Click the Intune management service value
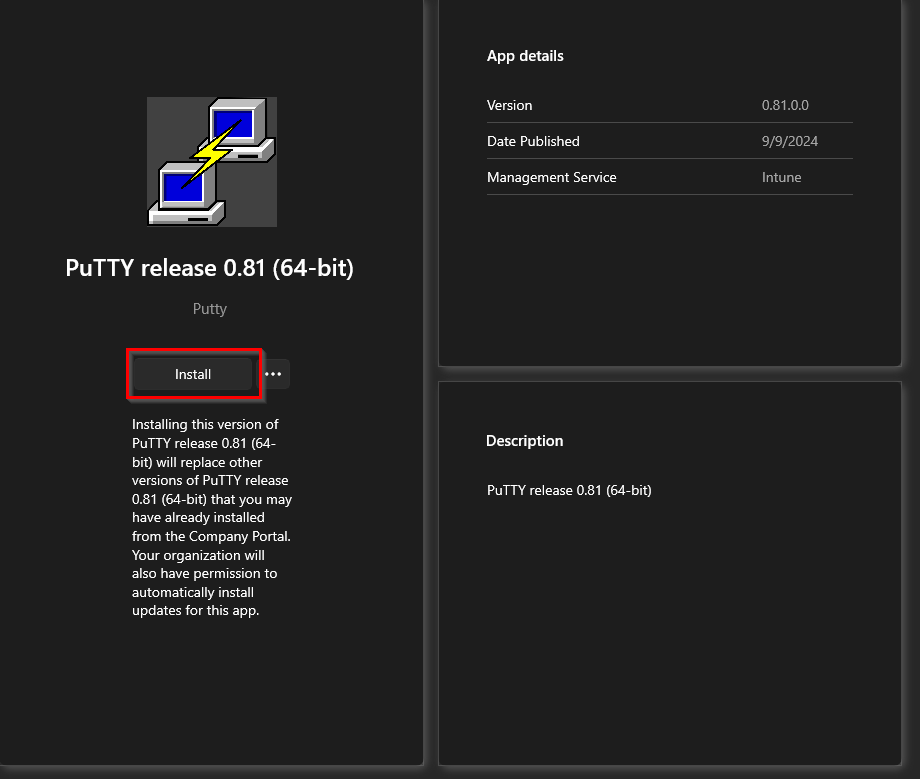The height and width of the screenshot is (779, 920). tap(781, 177)
